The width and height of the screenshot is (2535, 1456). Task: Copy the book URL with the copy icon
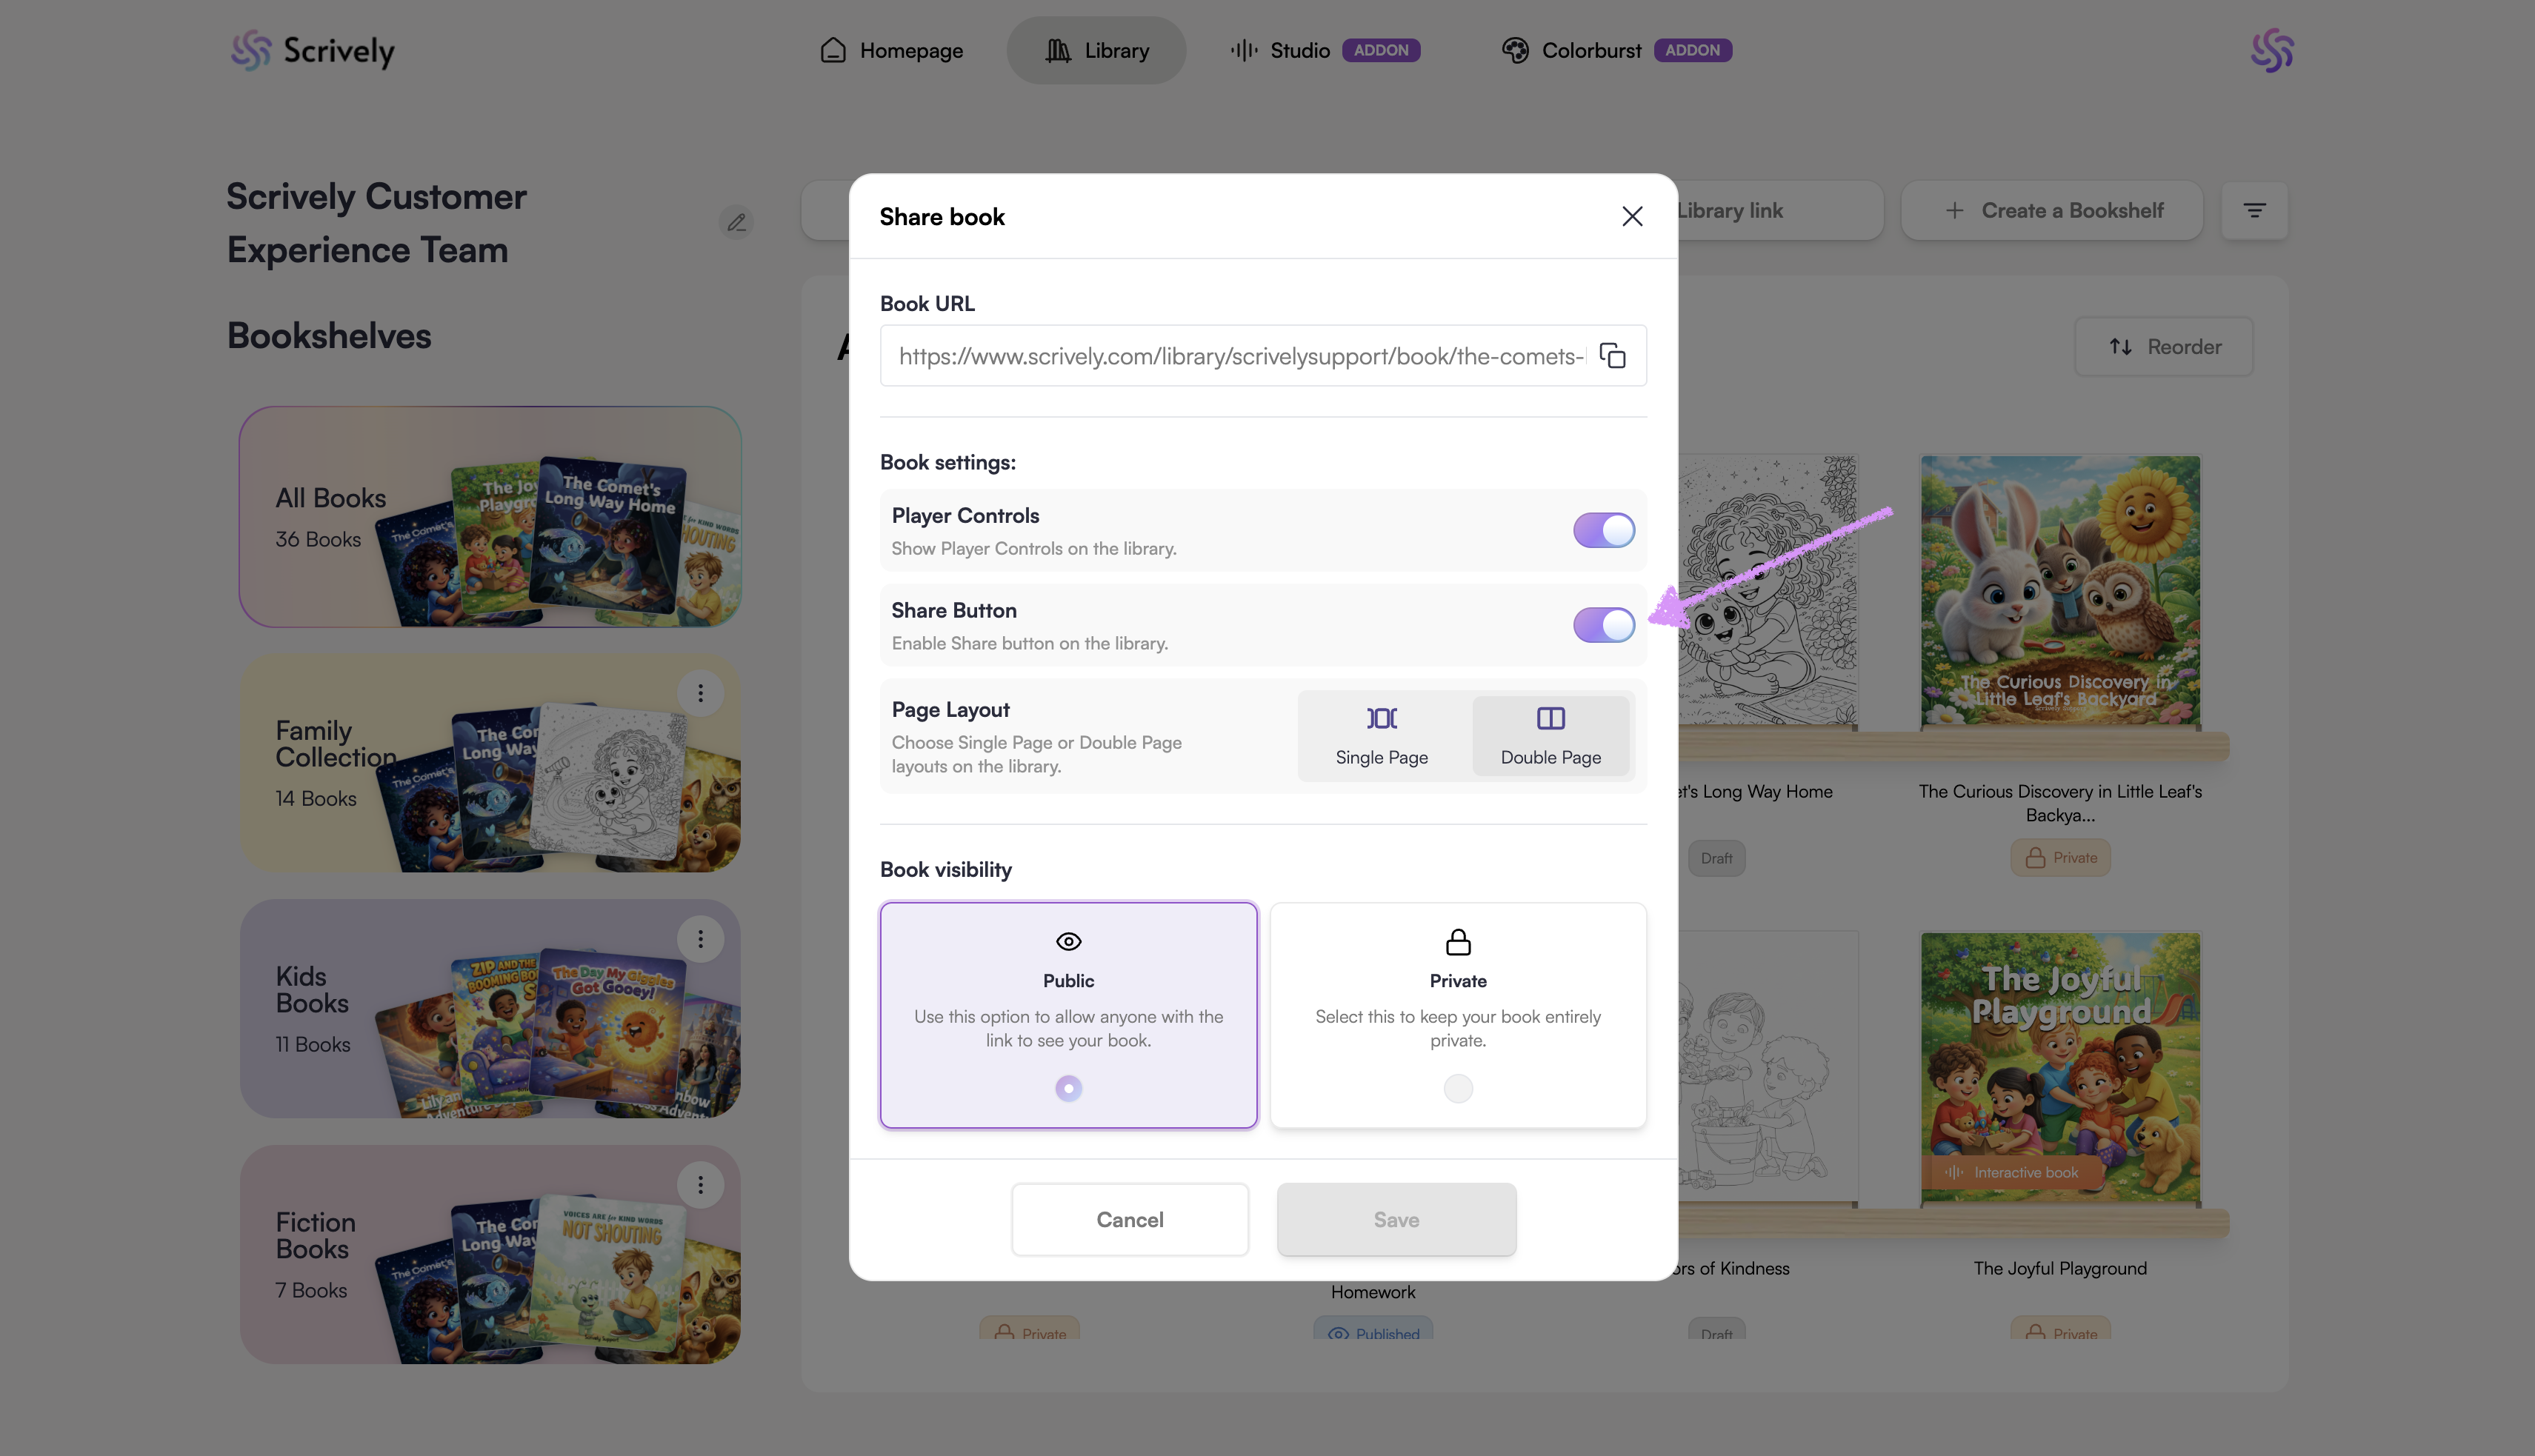point(1612,356)
